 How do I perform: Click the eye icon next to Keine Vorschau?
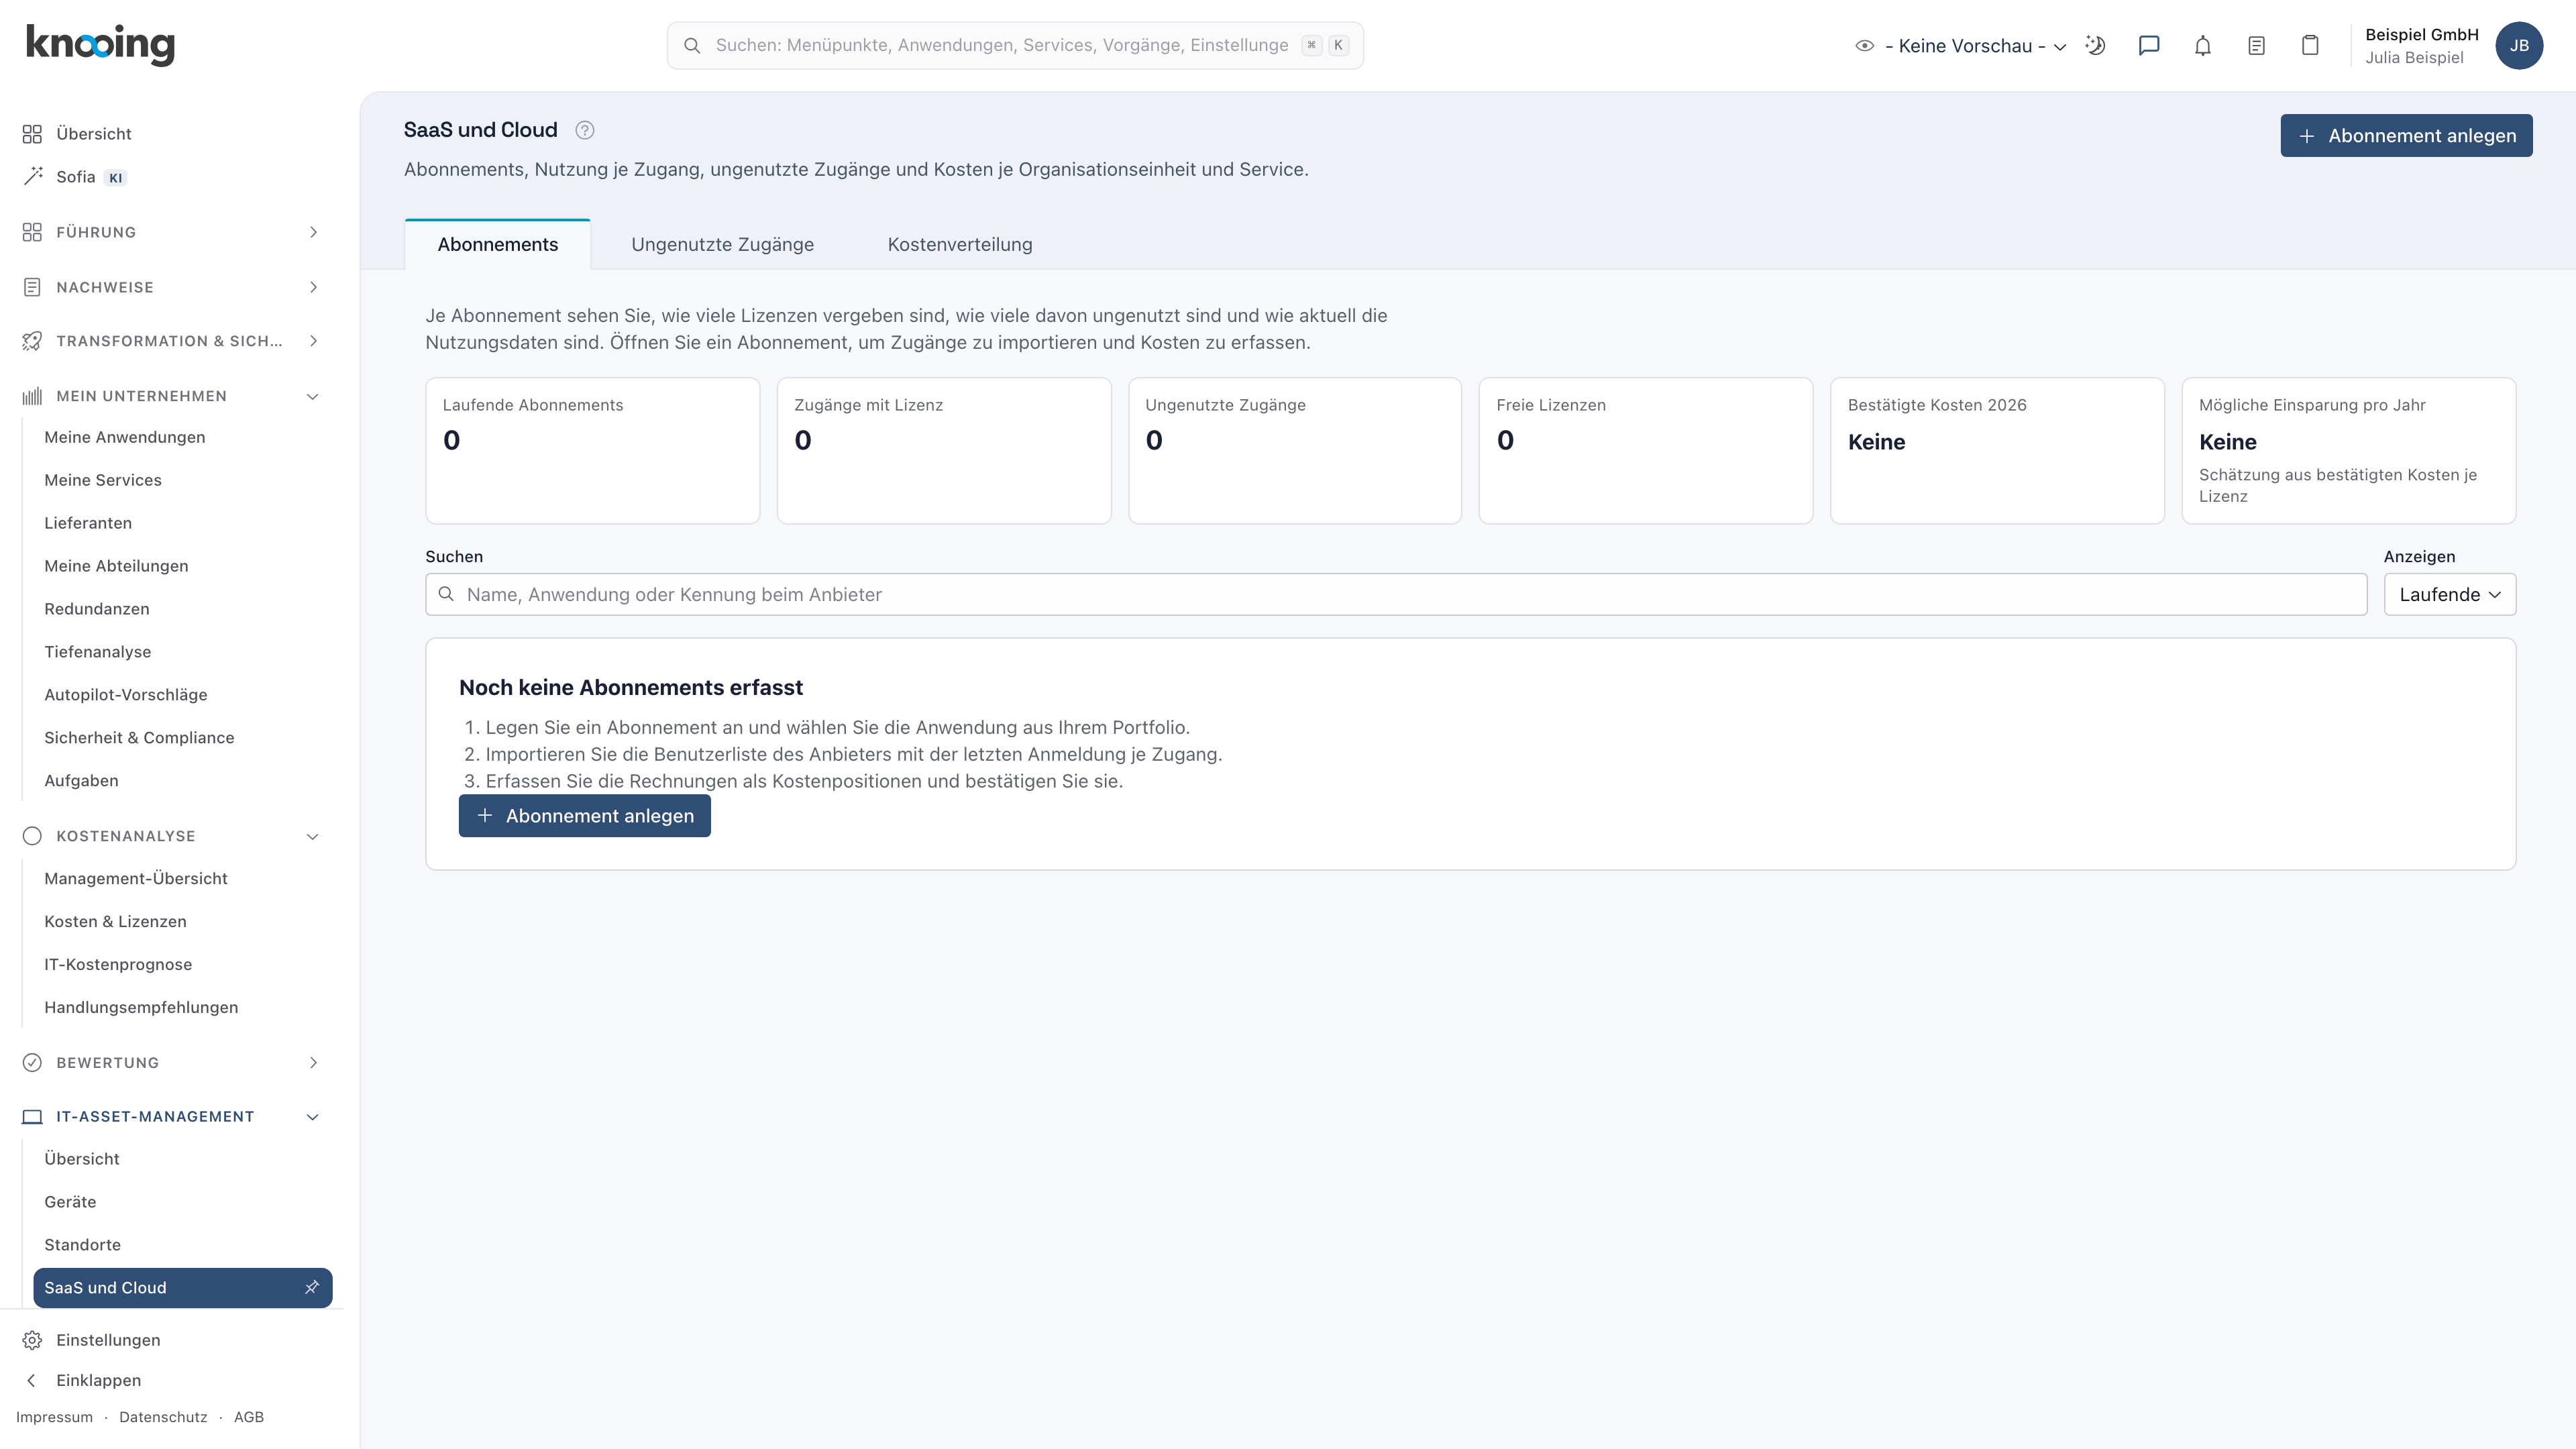(x=1864, y=45)
